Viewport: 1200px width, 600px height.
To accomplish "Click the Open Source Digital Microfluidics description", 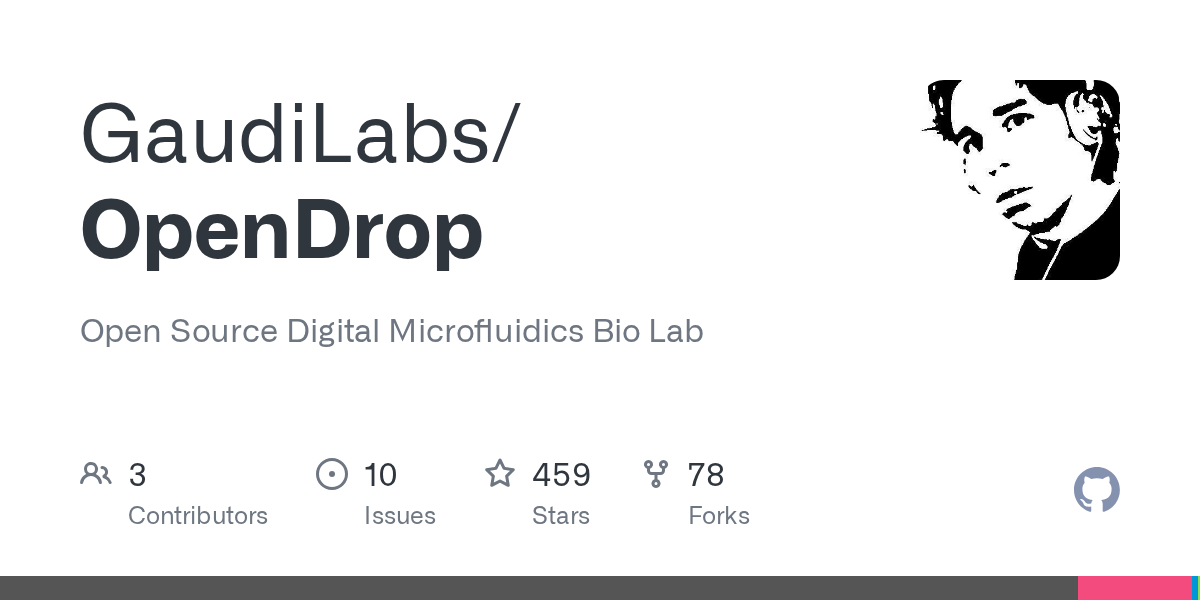I will point(392,331).
